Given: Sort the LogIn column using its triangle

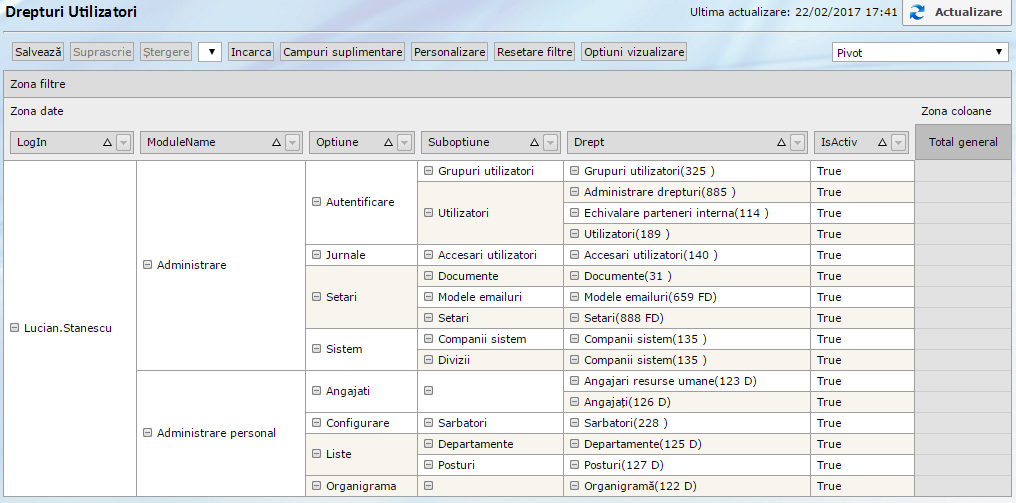Looking at the screenshot, I should pyautogui.click(x=107, y=143).
